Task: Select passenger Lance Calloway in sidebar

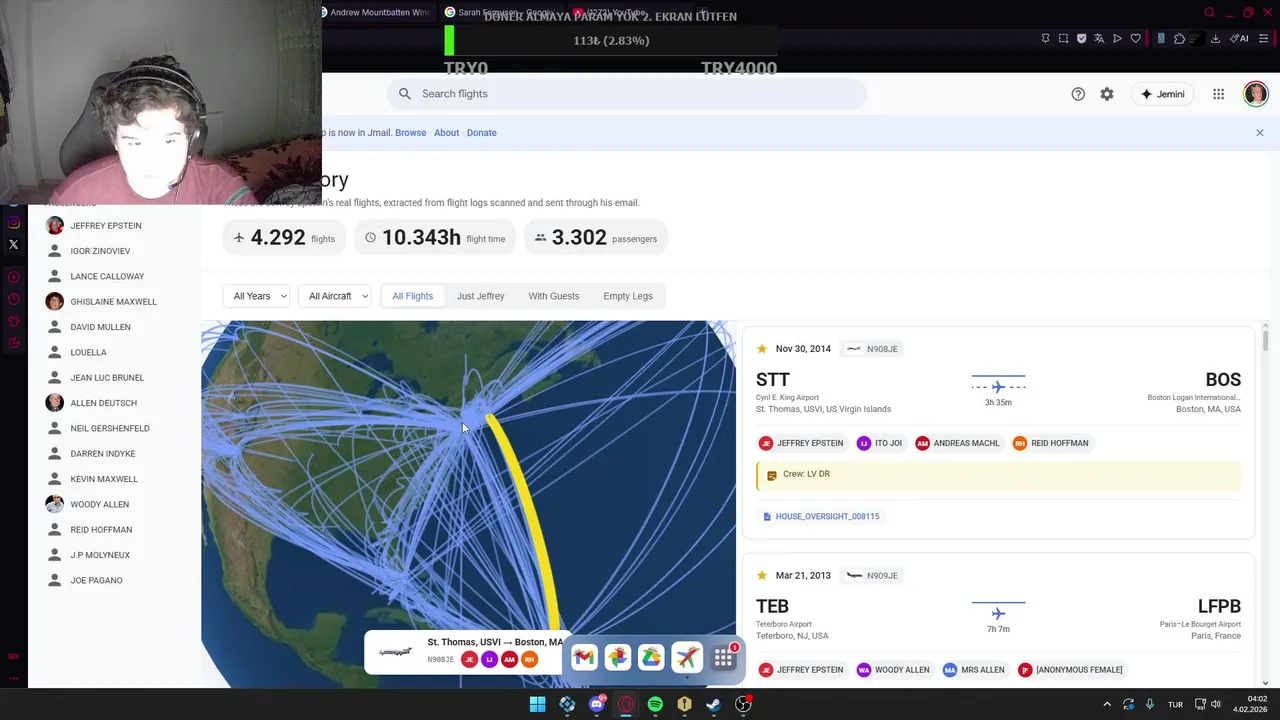Action: click(107, 276)
